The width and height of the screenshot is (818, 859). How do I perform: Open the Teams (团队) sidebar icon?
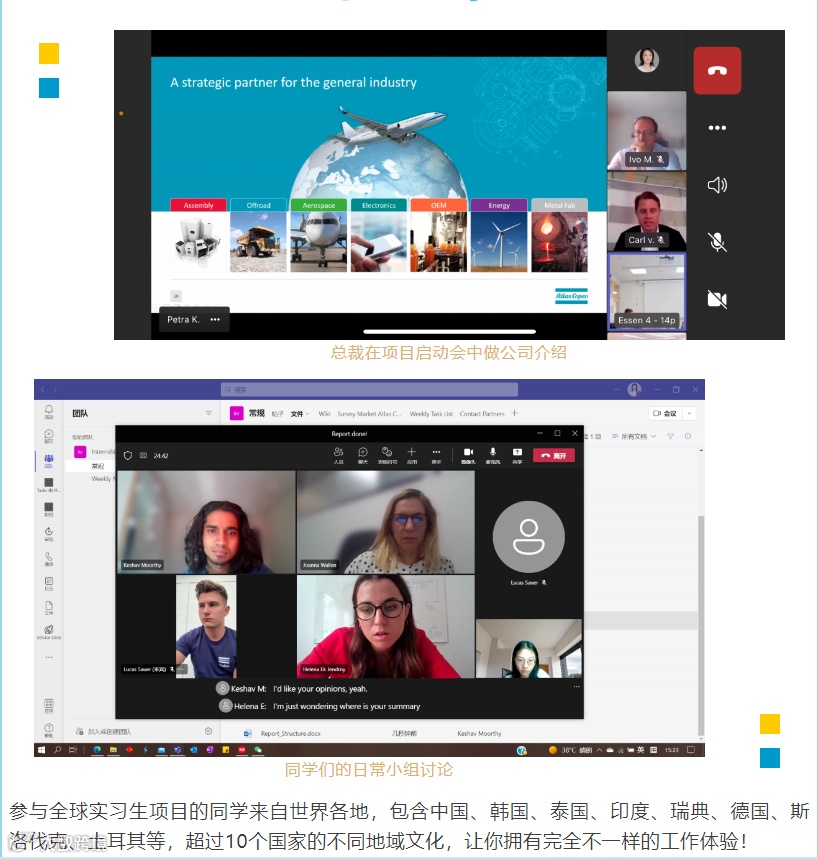[x=49, y=461]
